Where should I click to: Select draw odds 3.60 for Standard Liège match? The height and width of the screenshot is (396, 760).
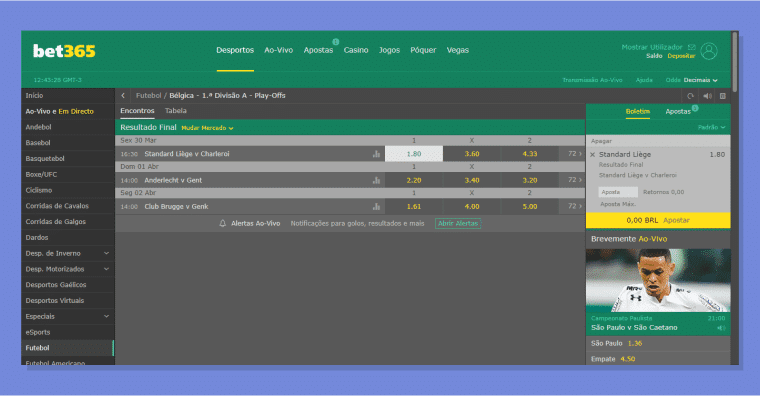[472, 154]
